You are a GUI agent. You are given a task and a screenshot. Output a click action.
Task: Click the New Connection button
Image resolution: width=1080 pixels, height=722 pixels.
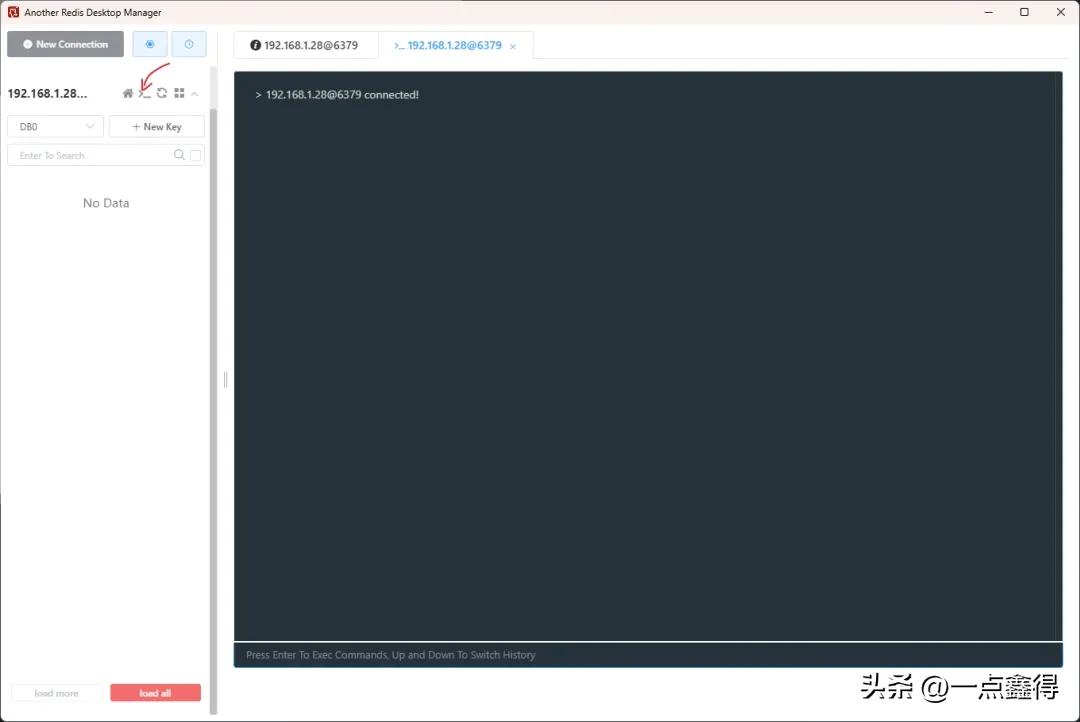(65, 44)
